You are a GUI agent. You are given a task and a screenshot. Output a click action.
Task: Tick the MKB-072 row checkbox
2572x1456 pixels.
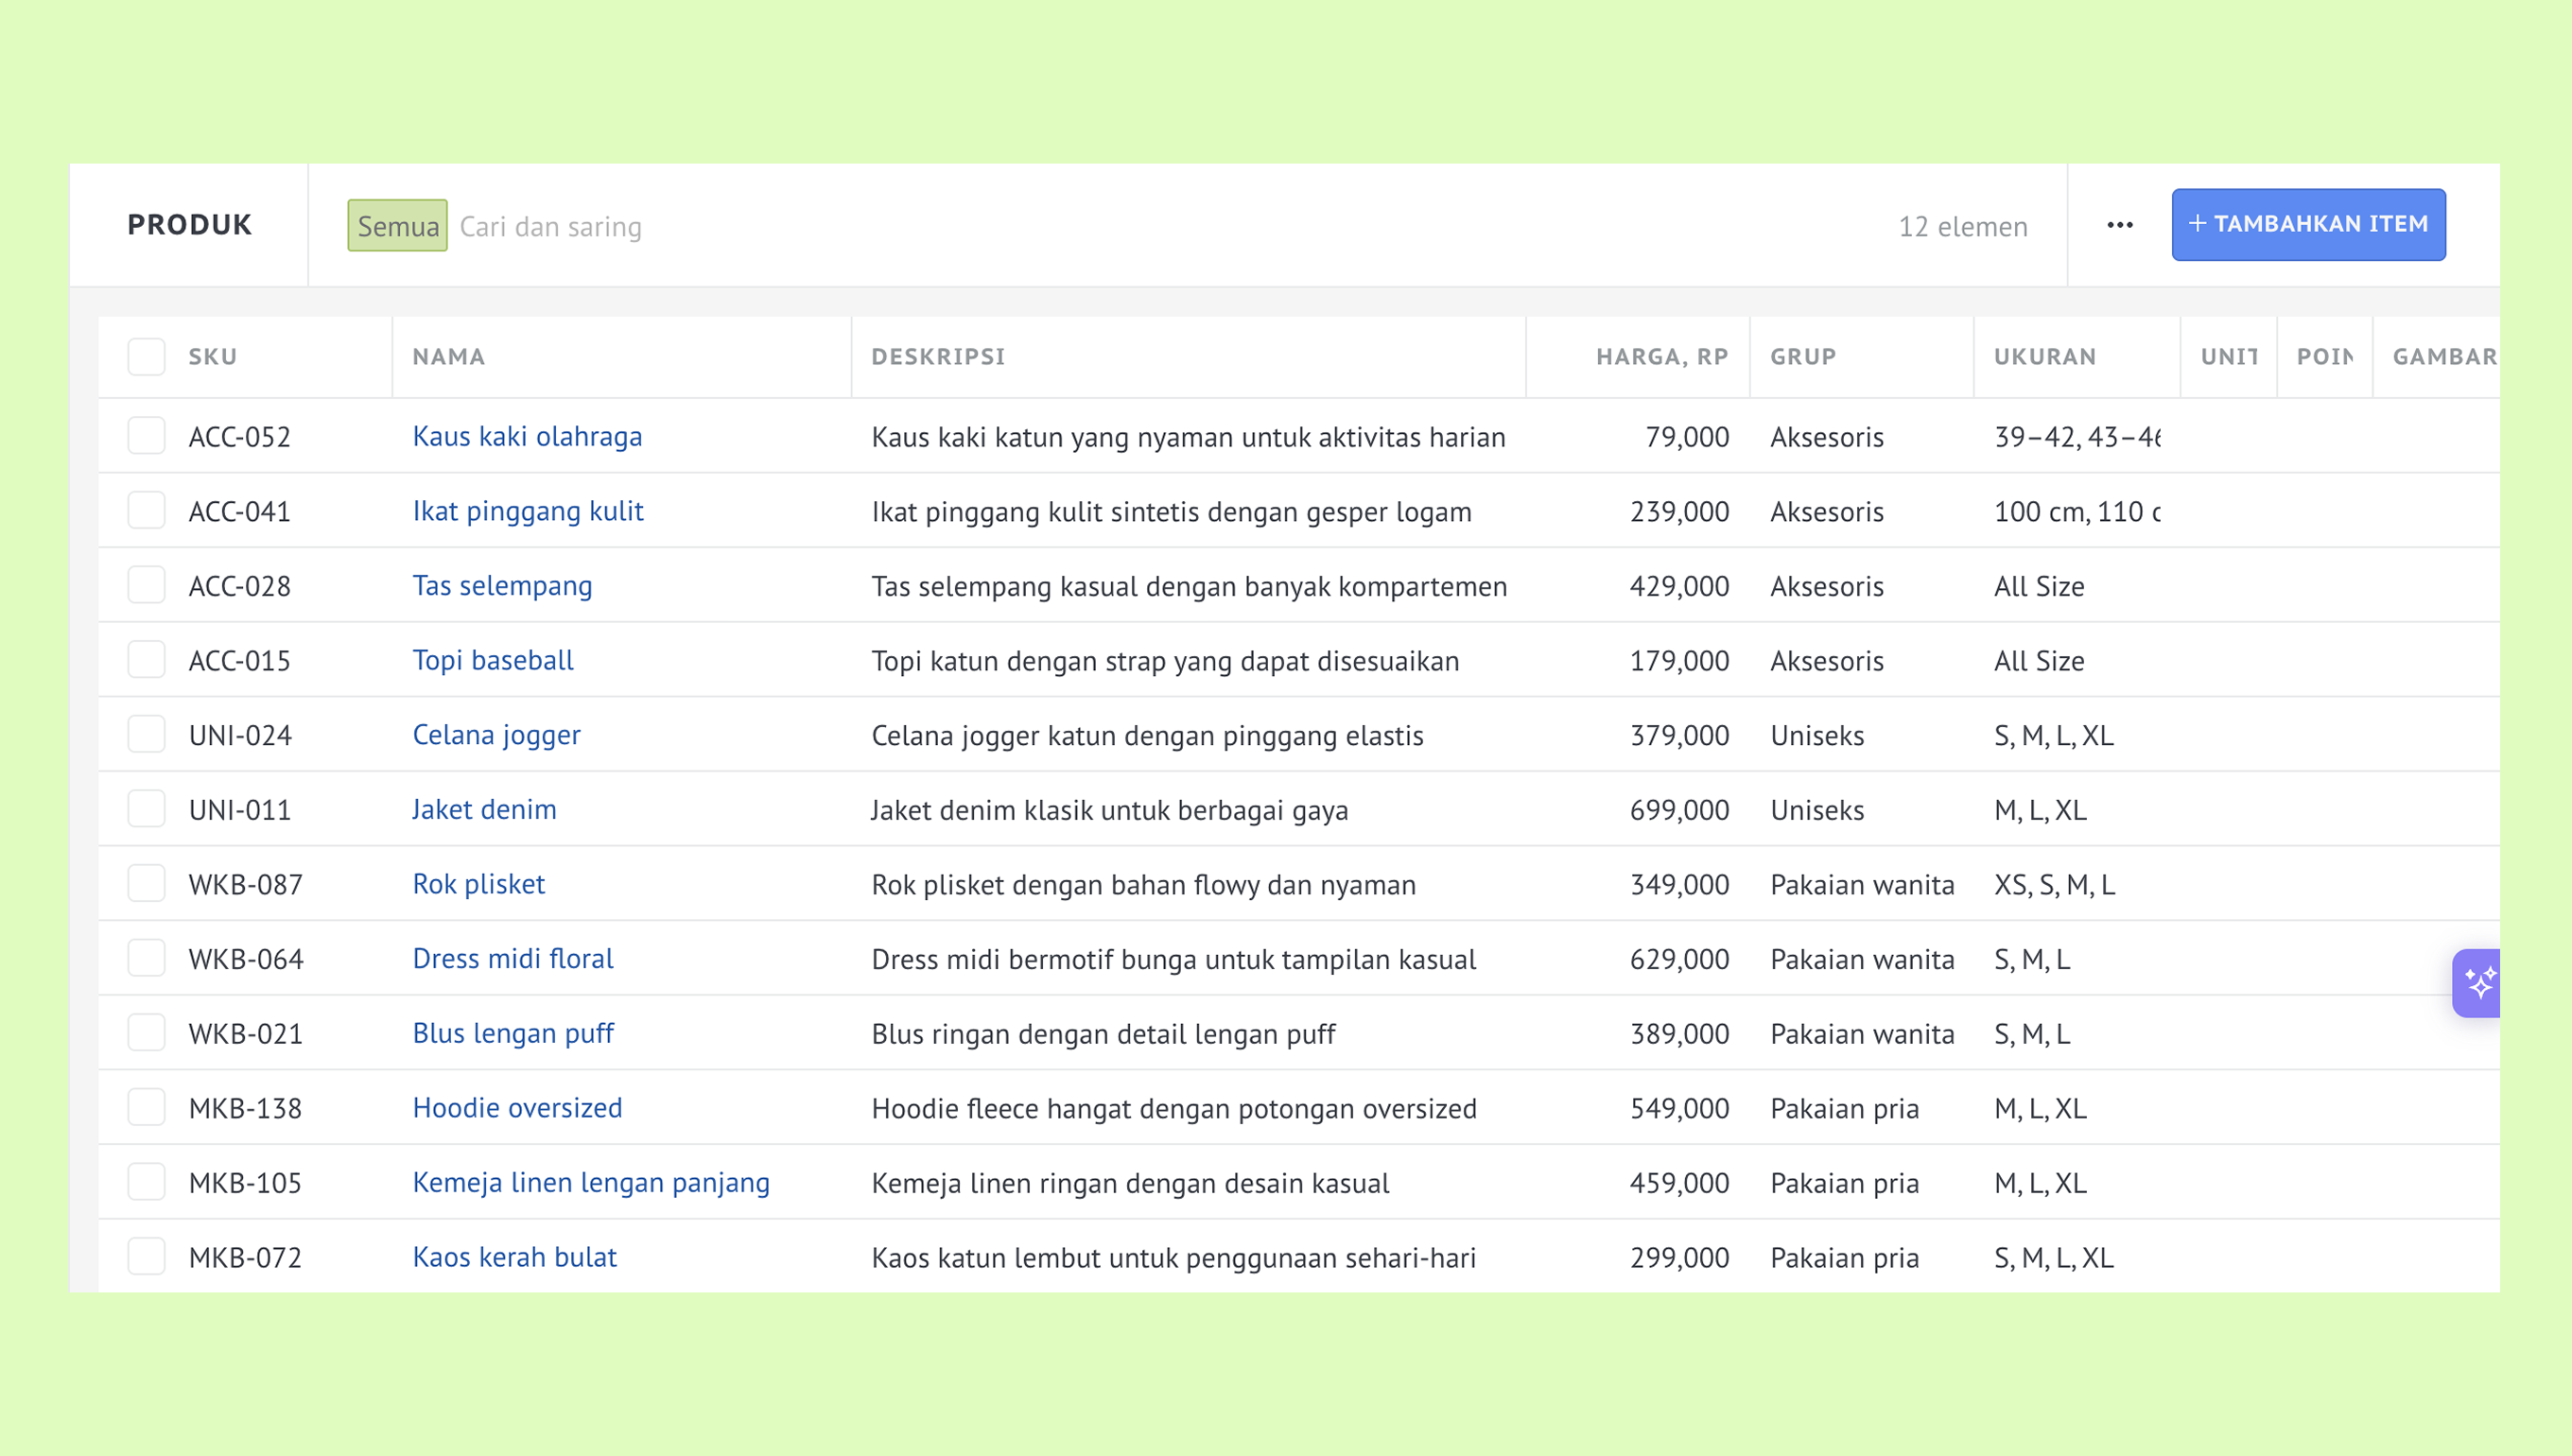coord(146,1257)
